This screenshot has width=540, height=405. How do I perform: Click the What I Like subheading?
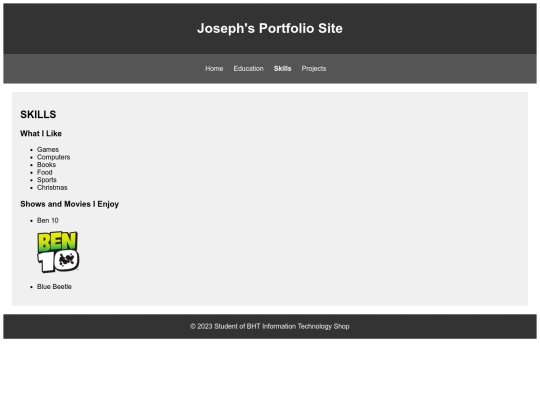(41, 133)
